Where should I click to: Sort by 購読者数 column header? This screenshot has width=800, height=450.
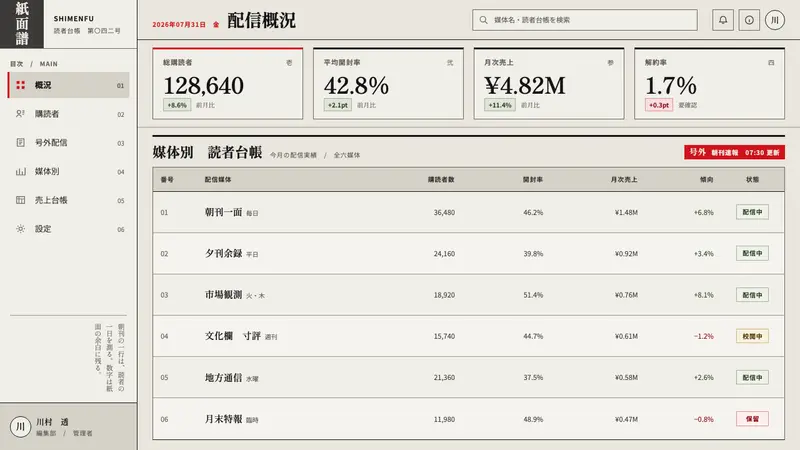tap(441, 180)
